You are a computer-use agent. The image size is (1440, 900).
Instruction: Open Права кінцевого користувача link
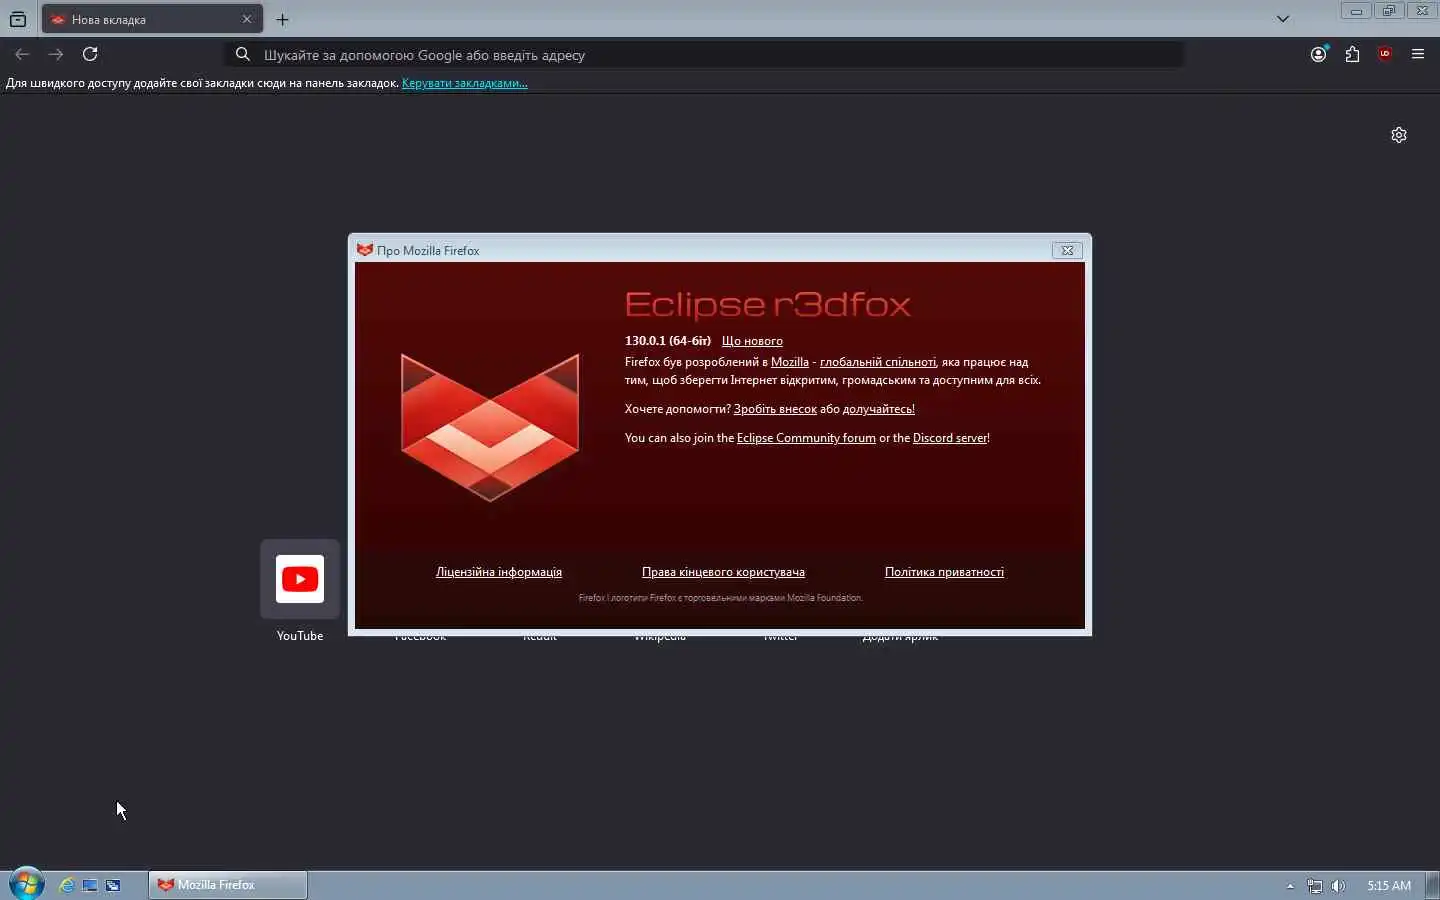723,572
